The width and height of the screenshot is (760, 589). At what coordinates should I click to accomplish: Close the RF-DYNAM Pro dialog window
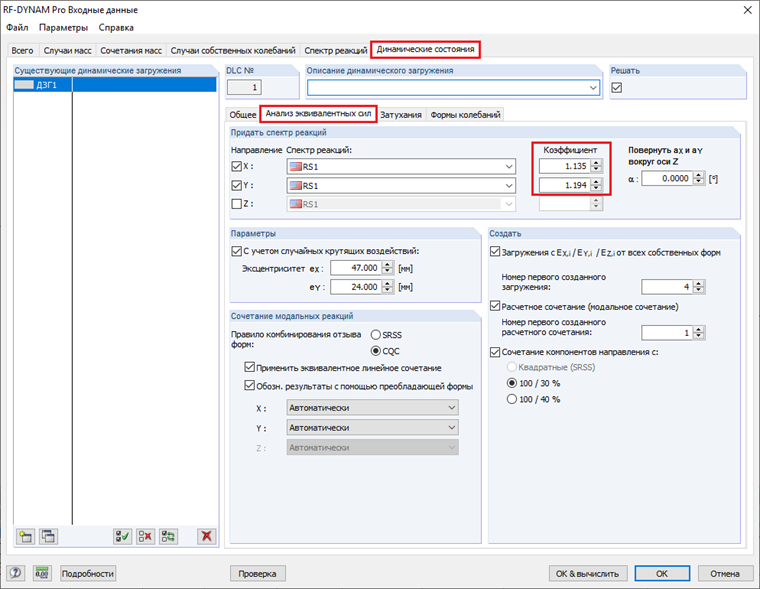747,10
